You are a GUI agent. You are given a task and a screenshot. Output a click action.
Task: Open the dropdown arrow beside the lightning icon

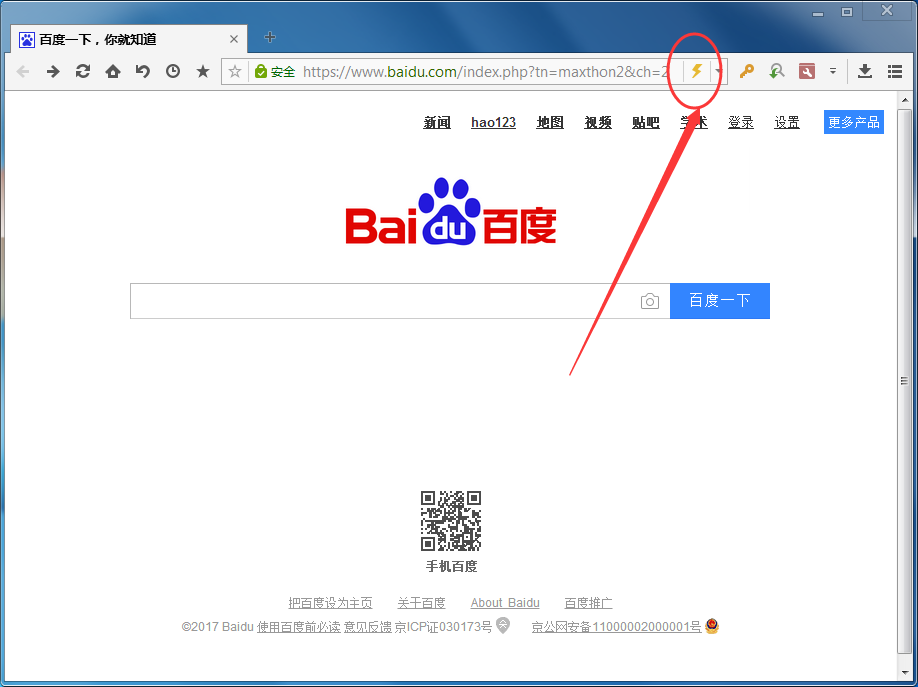pos(716,71)
